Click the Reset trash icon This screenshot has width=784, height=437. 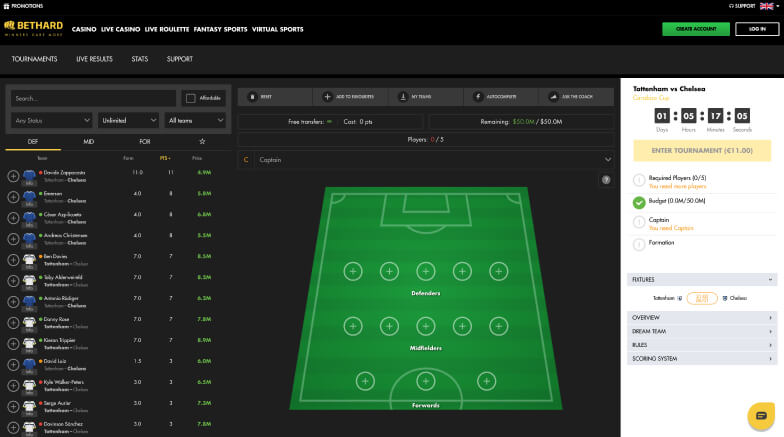[252, 96]
